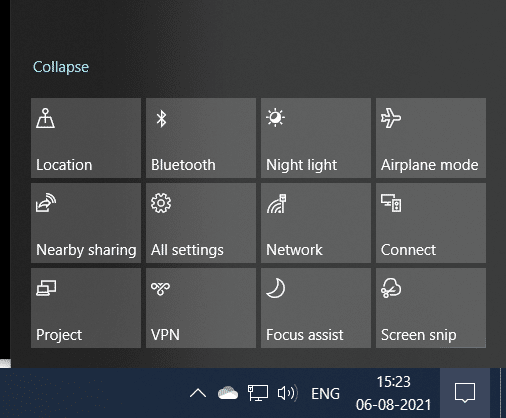Toggle Airplane mode tile

431,138
